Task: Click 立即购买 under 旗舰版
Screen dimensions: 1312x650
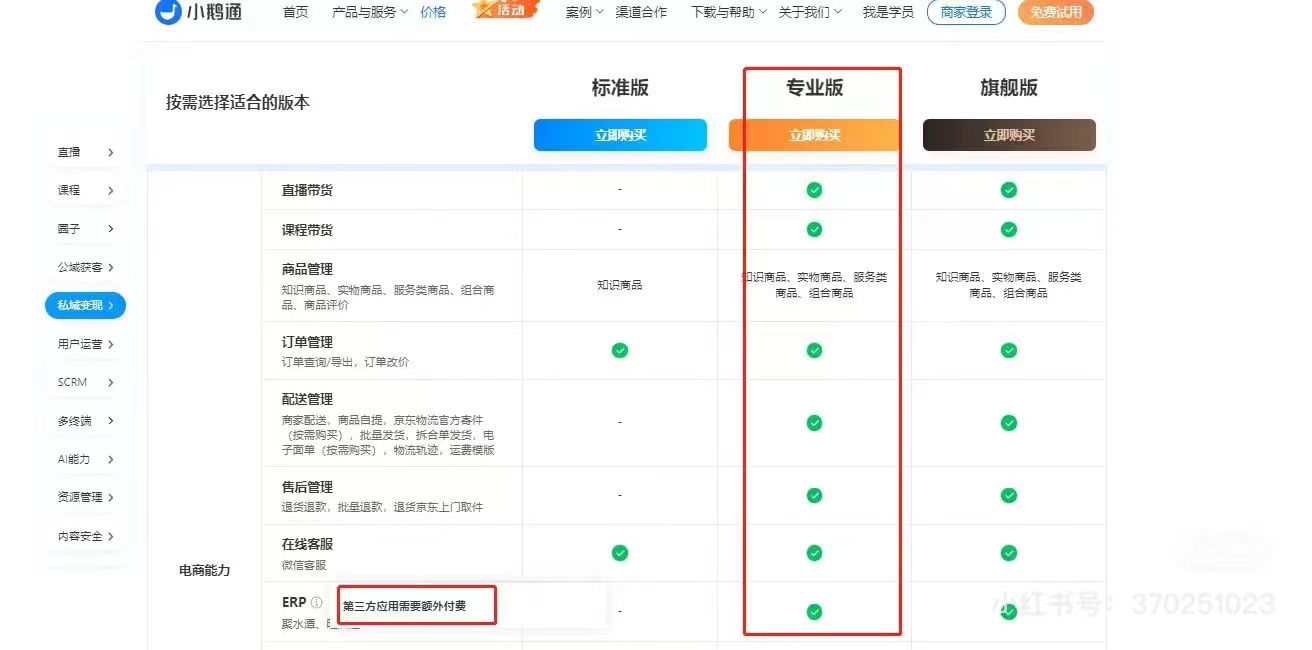Action: point(1009,135)
